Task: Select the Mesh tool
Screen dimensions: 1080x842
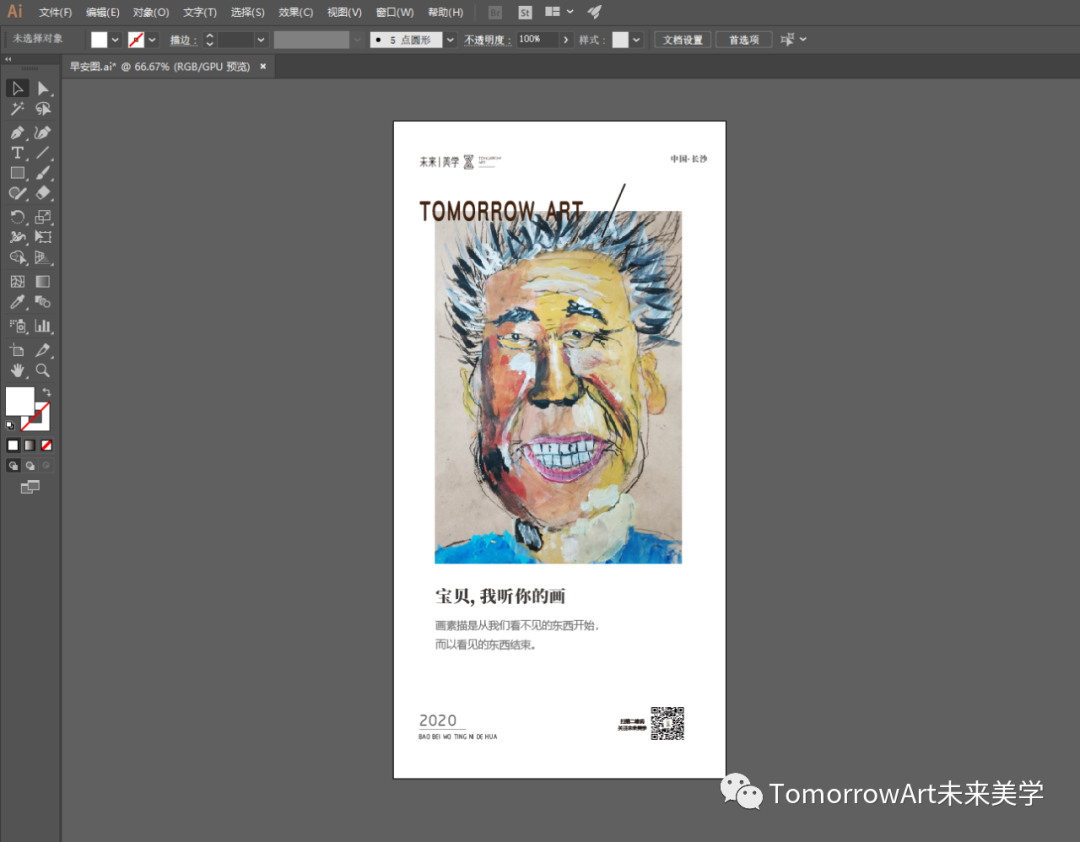Action: click(17, 281)
